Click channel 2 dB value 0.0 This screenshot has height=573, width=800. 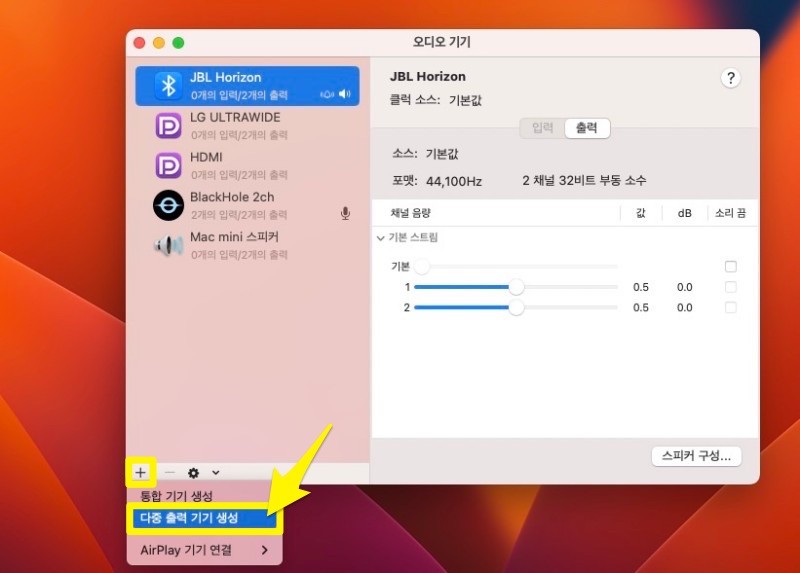pyautogui.click(x=685, y=308)
